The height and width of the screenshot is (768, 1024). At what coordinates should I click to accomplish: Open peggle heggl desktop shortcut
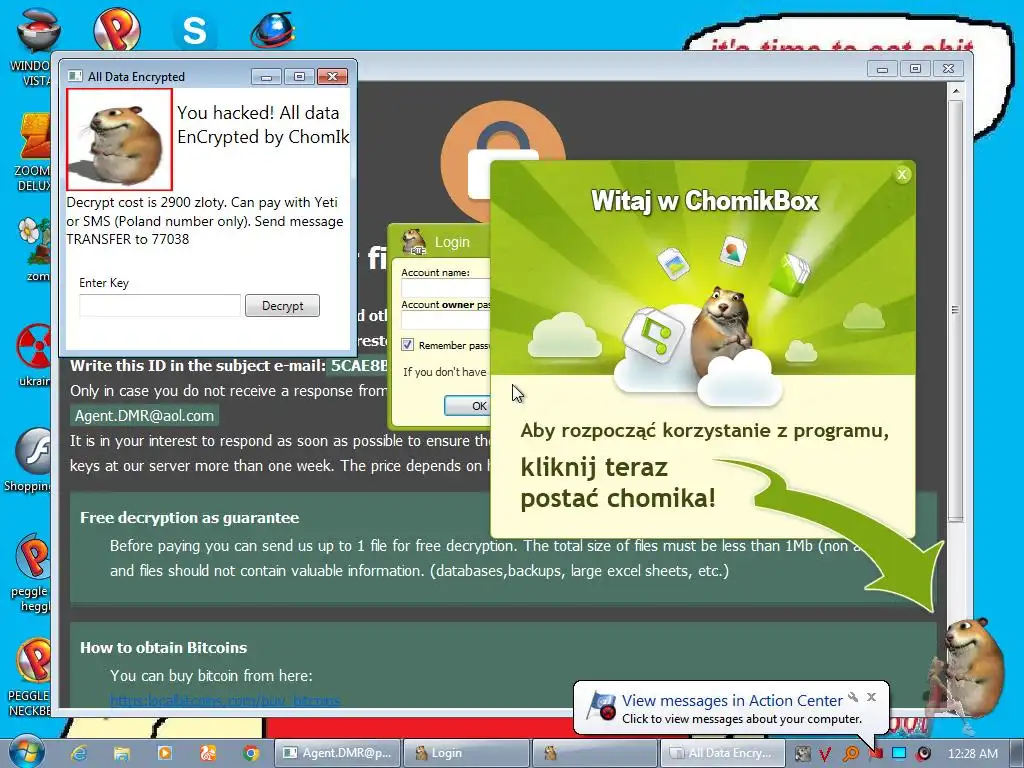click(31, 572)
